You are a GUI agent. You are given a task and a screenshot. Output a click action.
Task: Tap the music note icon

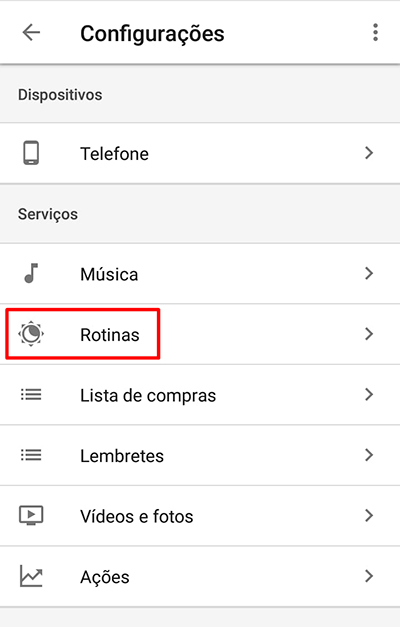click(x=31, y=274)
